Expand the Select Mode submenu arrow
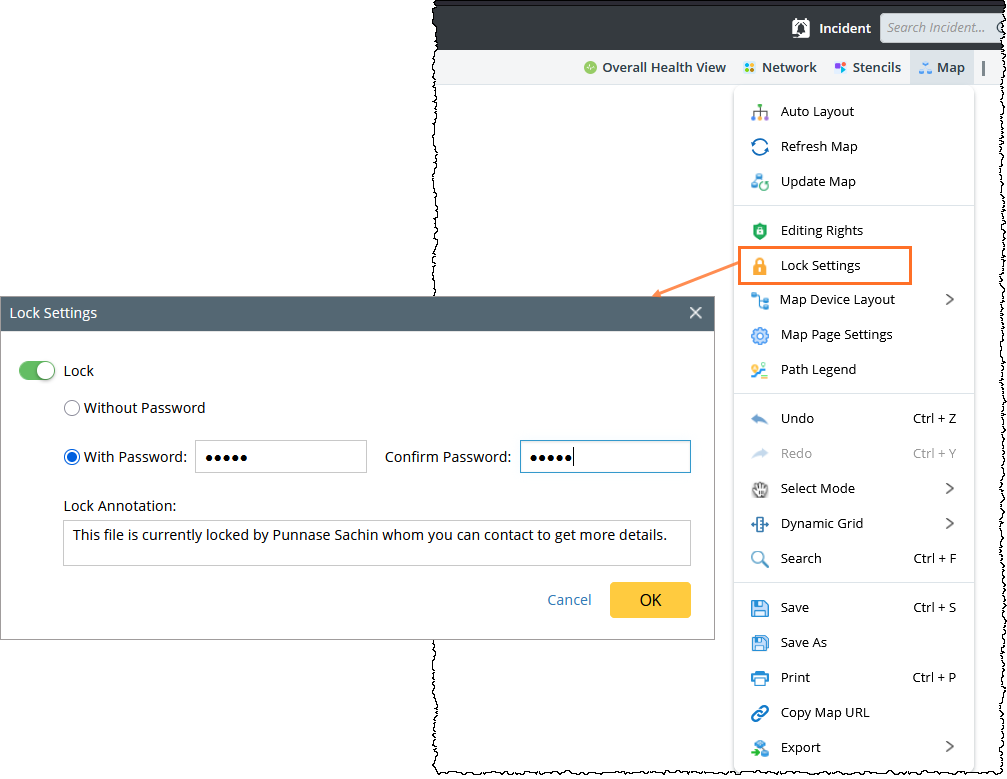The height and width of the screenshot is (779, 1007). [949, 489]
